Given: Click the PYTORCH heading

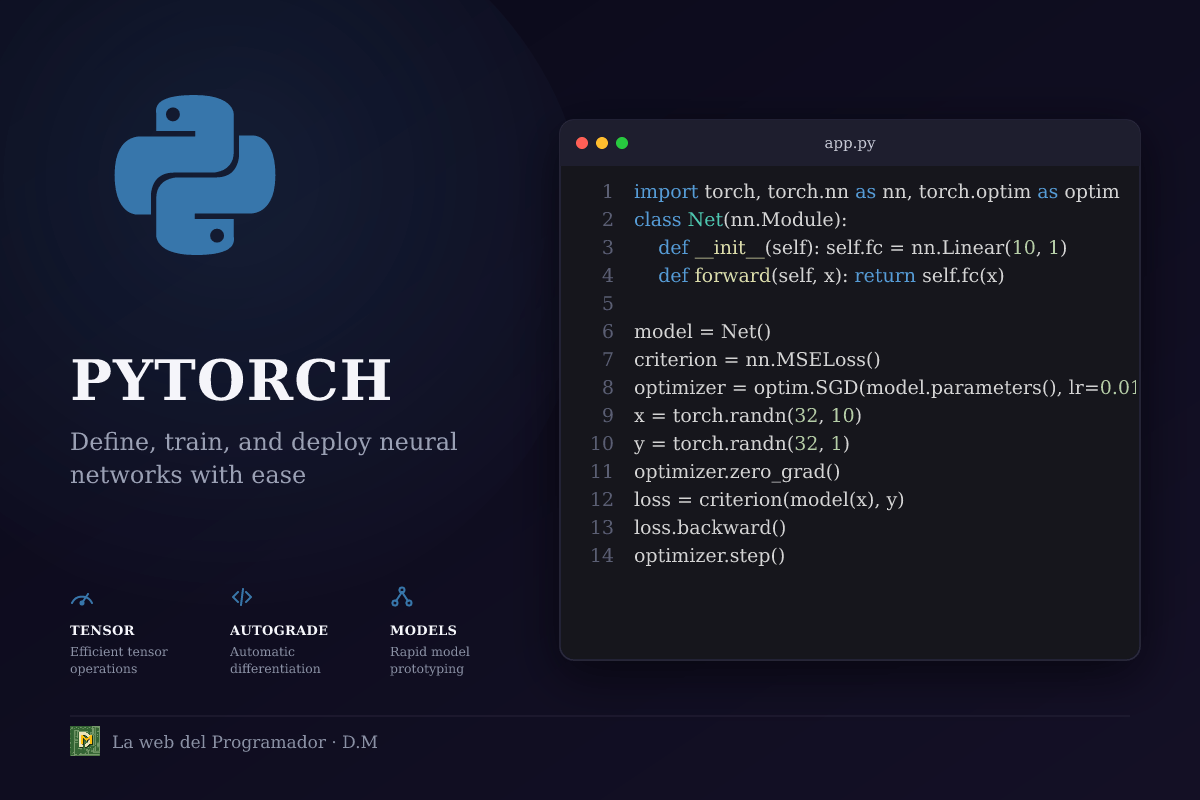Looking at the screenshot, I should click(231, 380).
